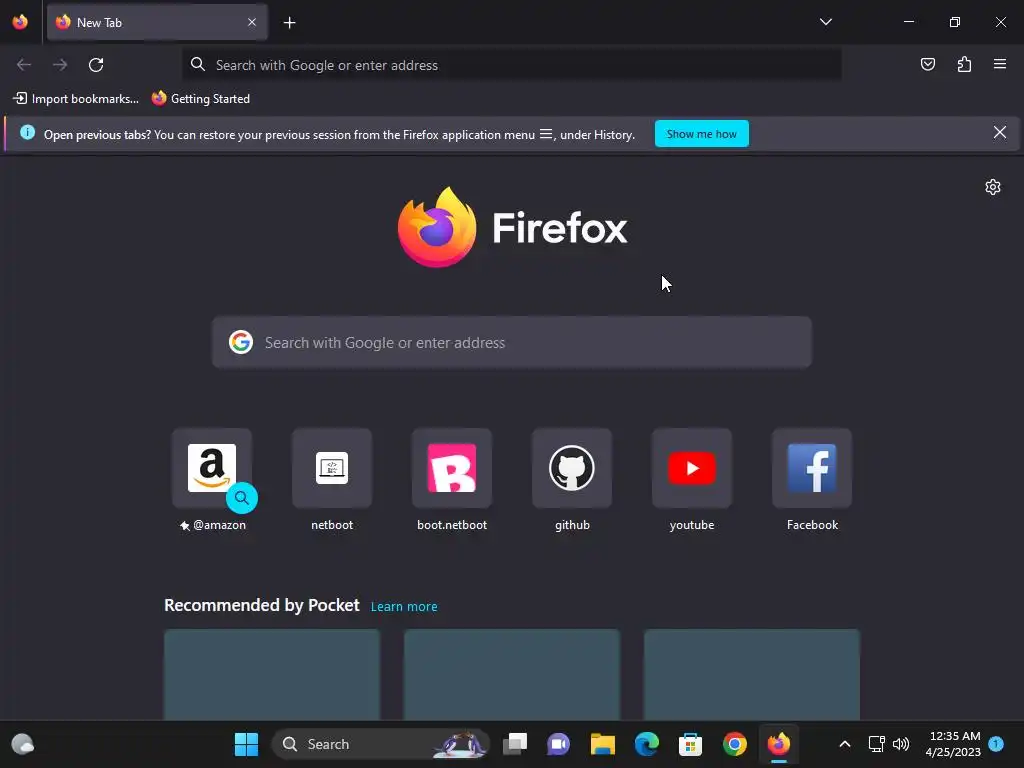Open Firefox View pinned icon

click(20, 22)
